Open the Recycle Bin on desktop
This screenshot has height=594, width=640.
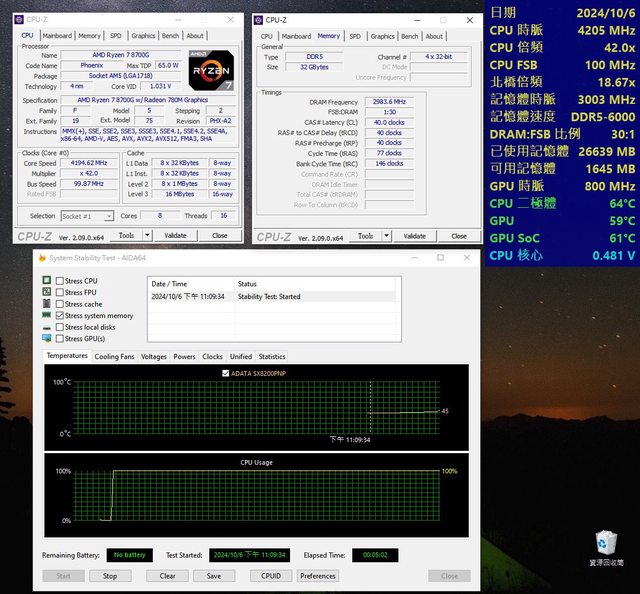606,544
